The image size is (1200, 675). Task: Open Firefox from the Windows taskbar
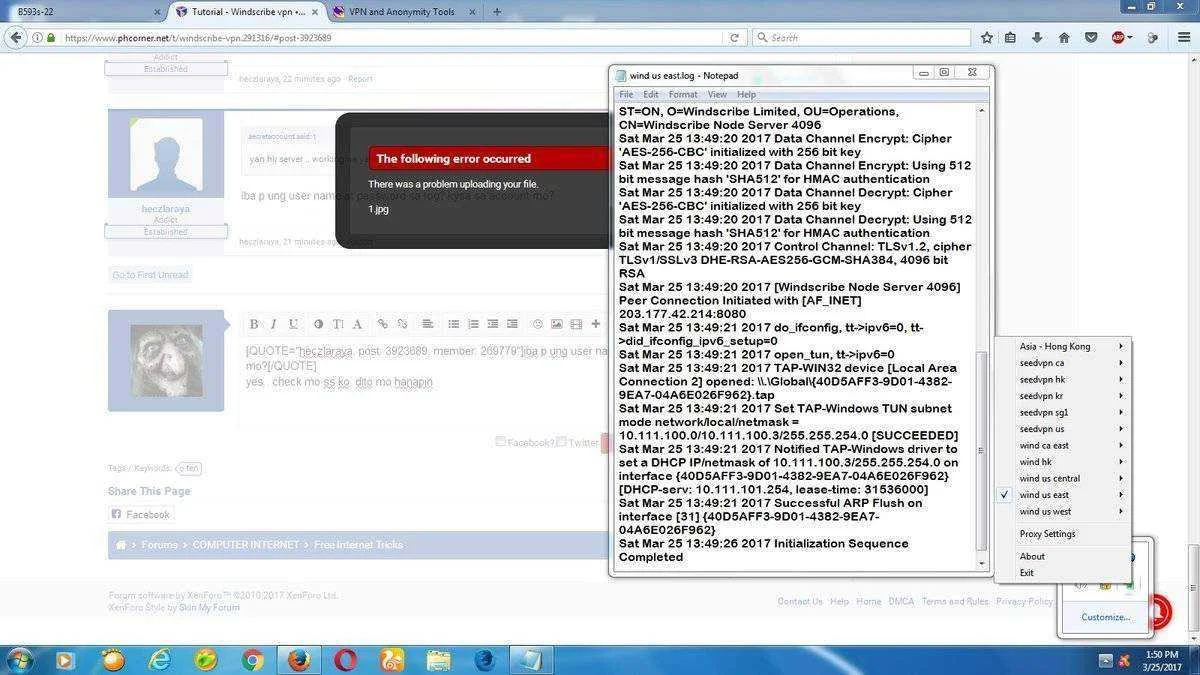coord(299,660)
